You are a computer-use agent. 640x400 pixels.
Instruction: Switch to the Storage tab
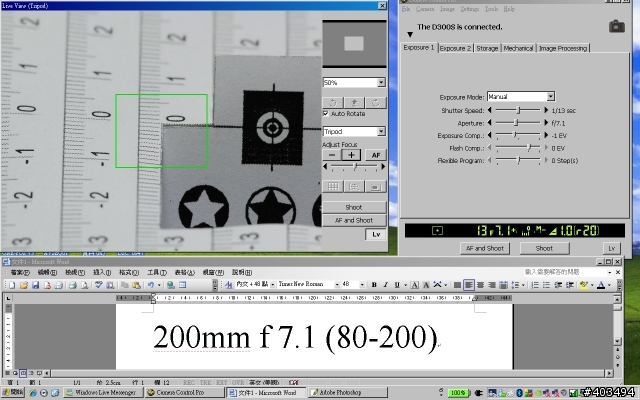coord(487,48)
